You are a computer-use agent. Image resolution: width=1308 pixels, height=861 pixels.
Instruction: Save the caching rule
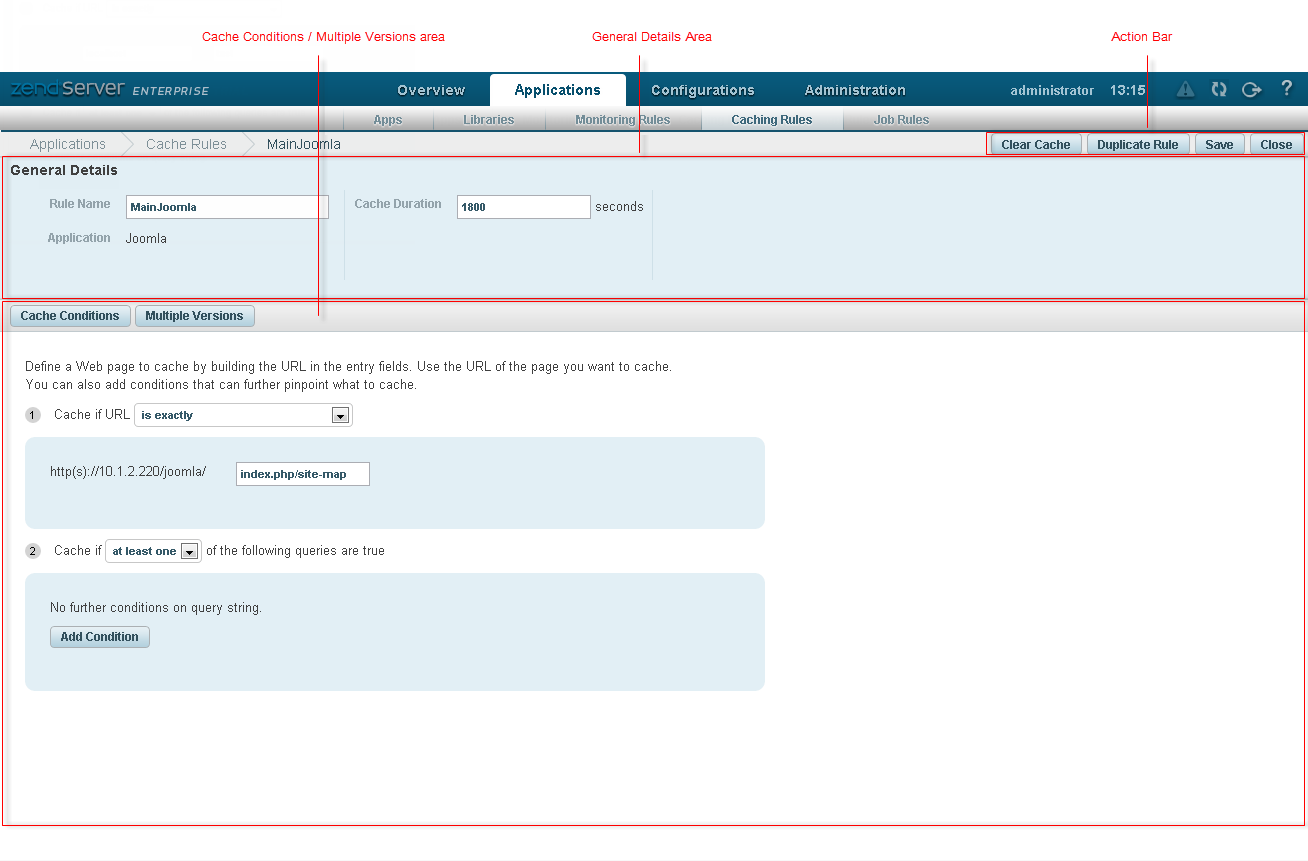tap(1218, 145)
